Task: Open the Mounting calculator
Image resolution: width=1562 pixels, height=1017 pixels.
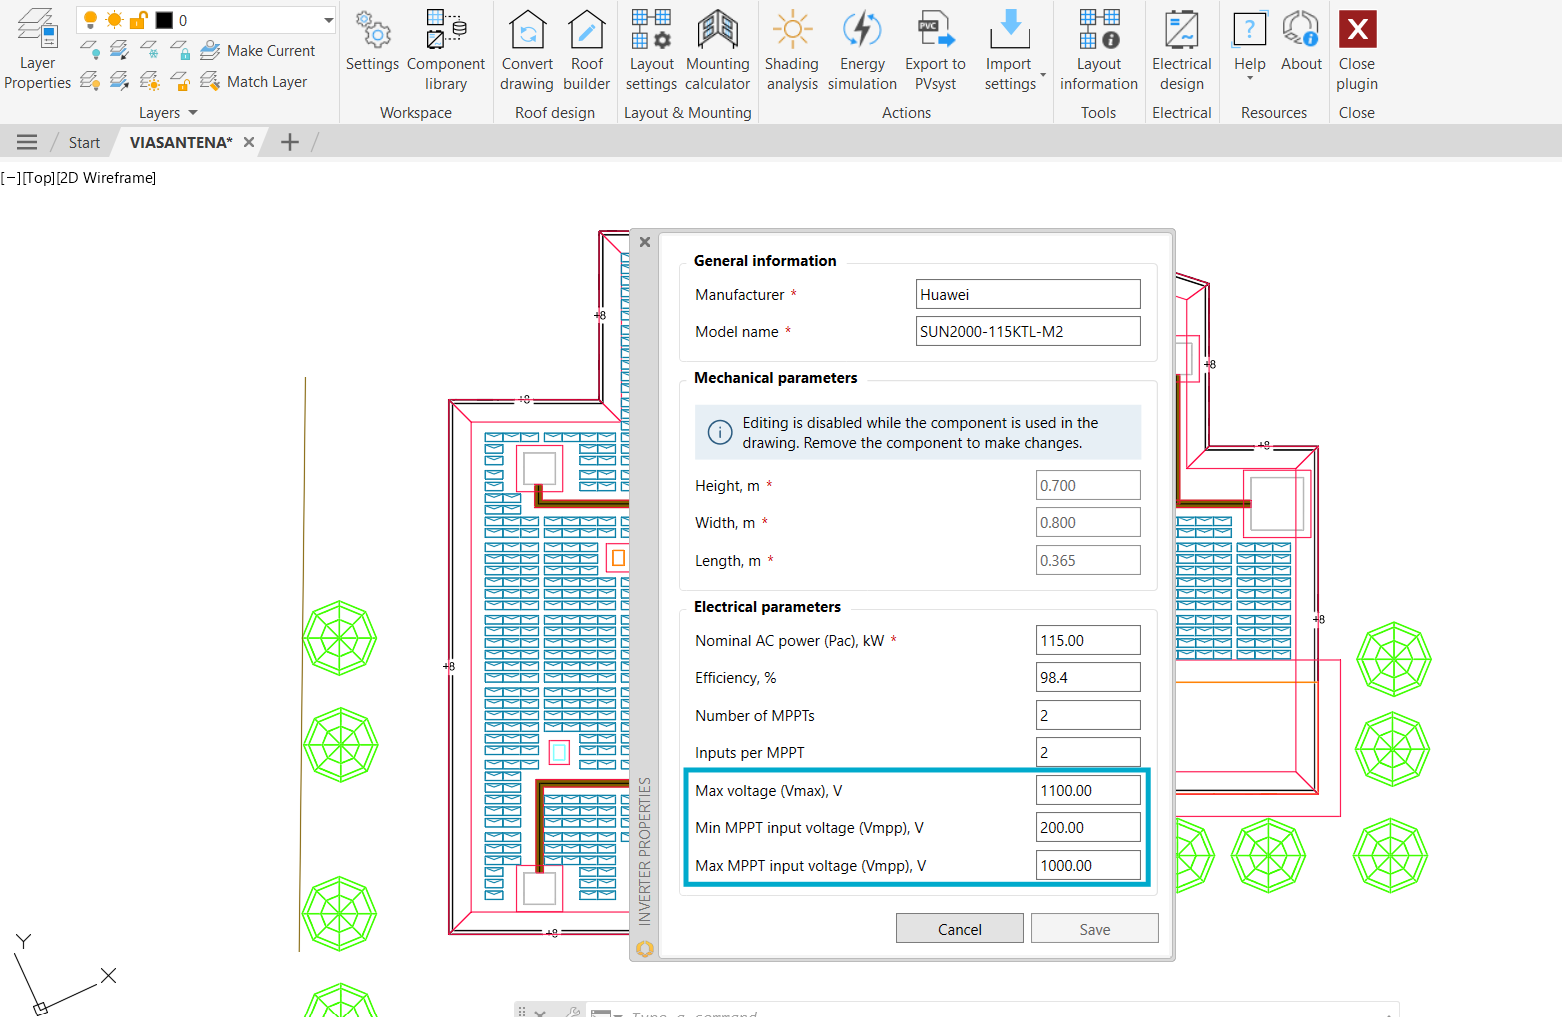Action: (x=718, y=50)
